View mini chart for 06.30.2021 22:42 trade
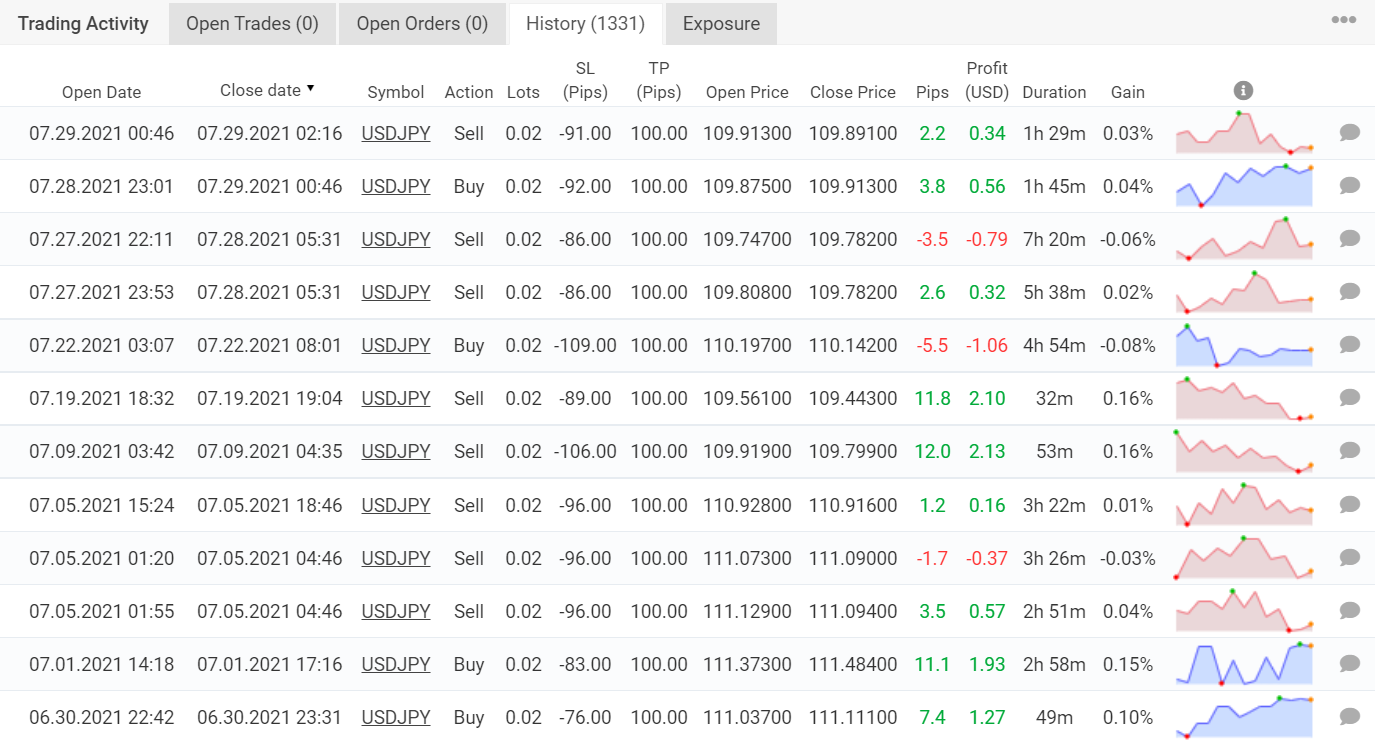 pyautogui.click(x=1244, y=717)
